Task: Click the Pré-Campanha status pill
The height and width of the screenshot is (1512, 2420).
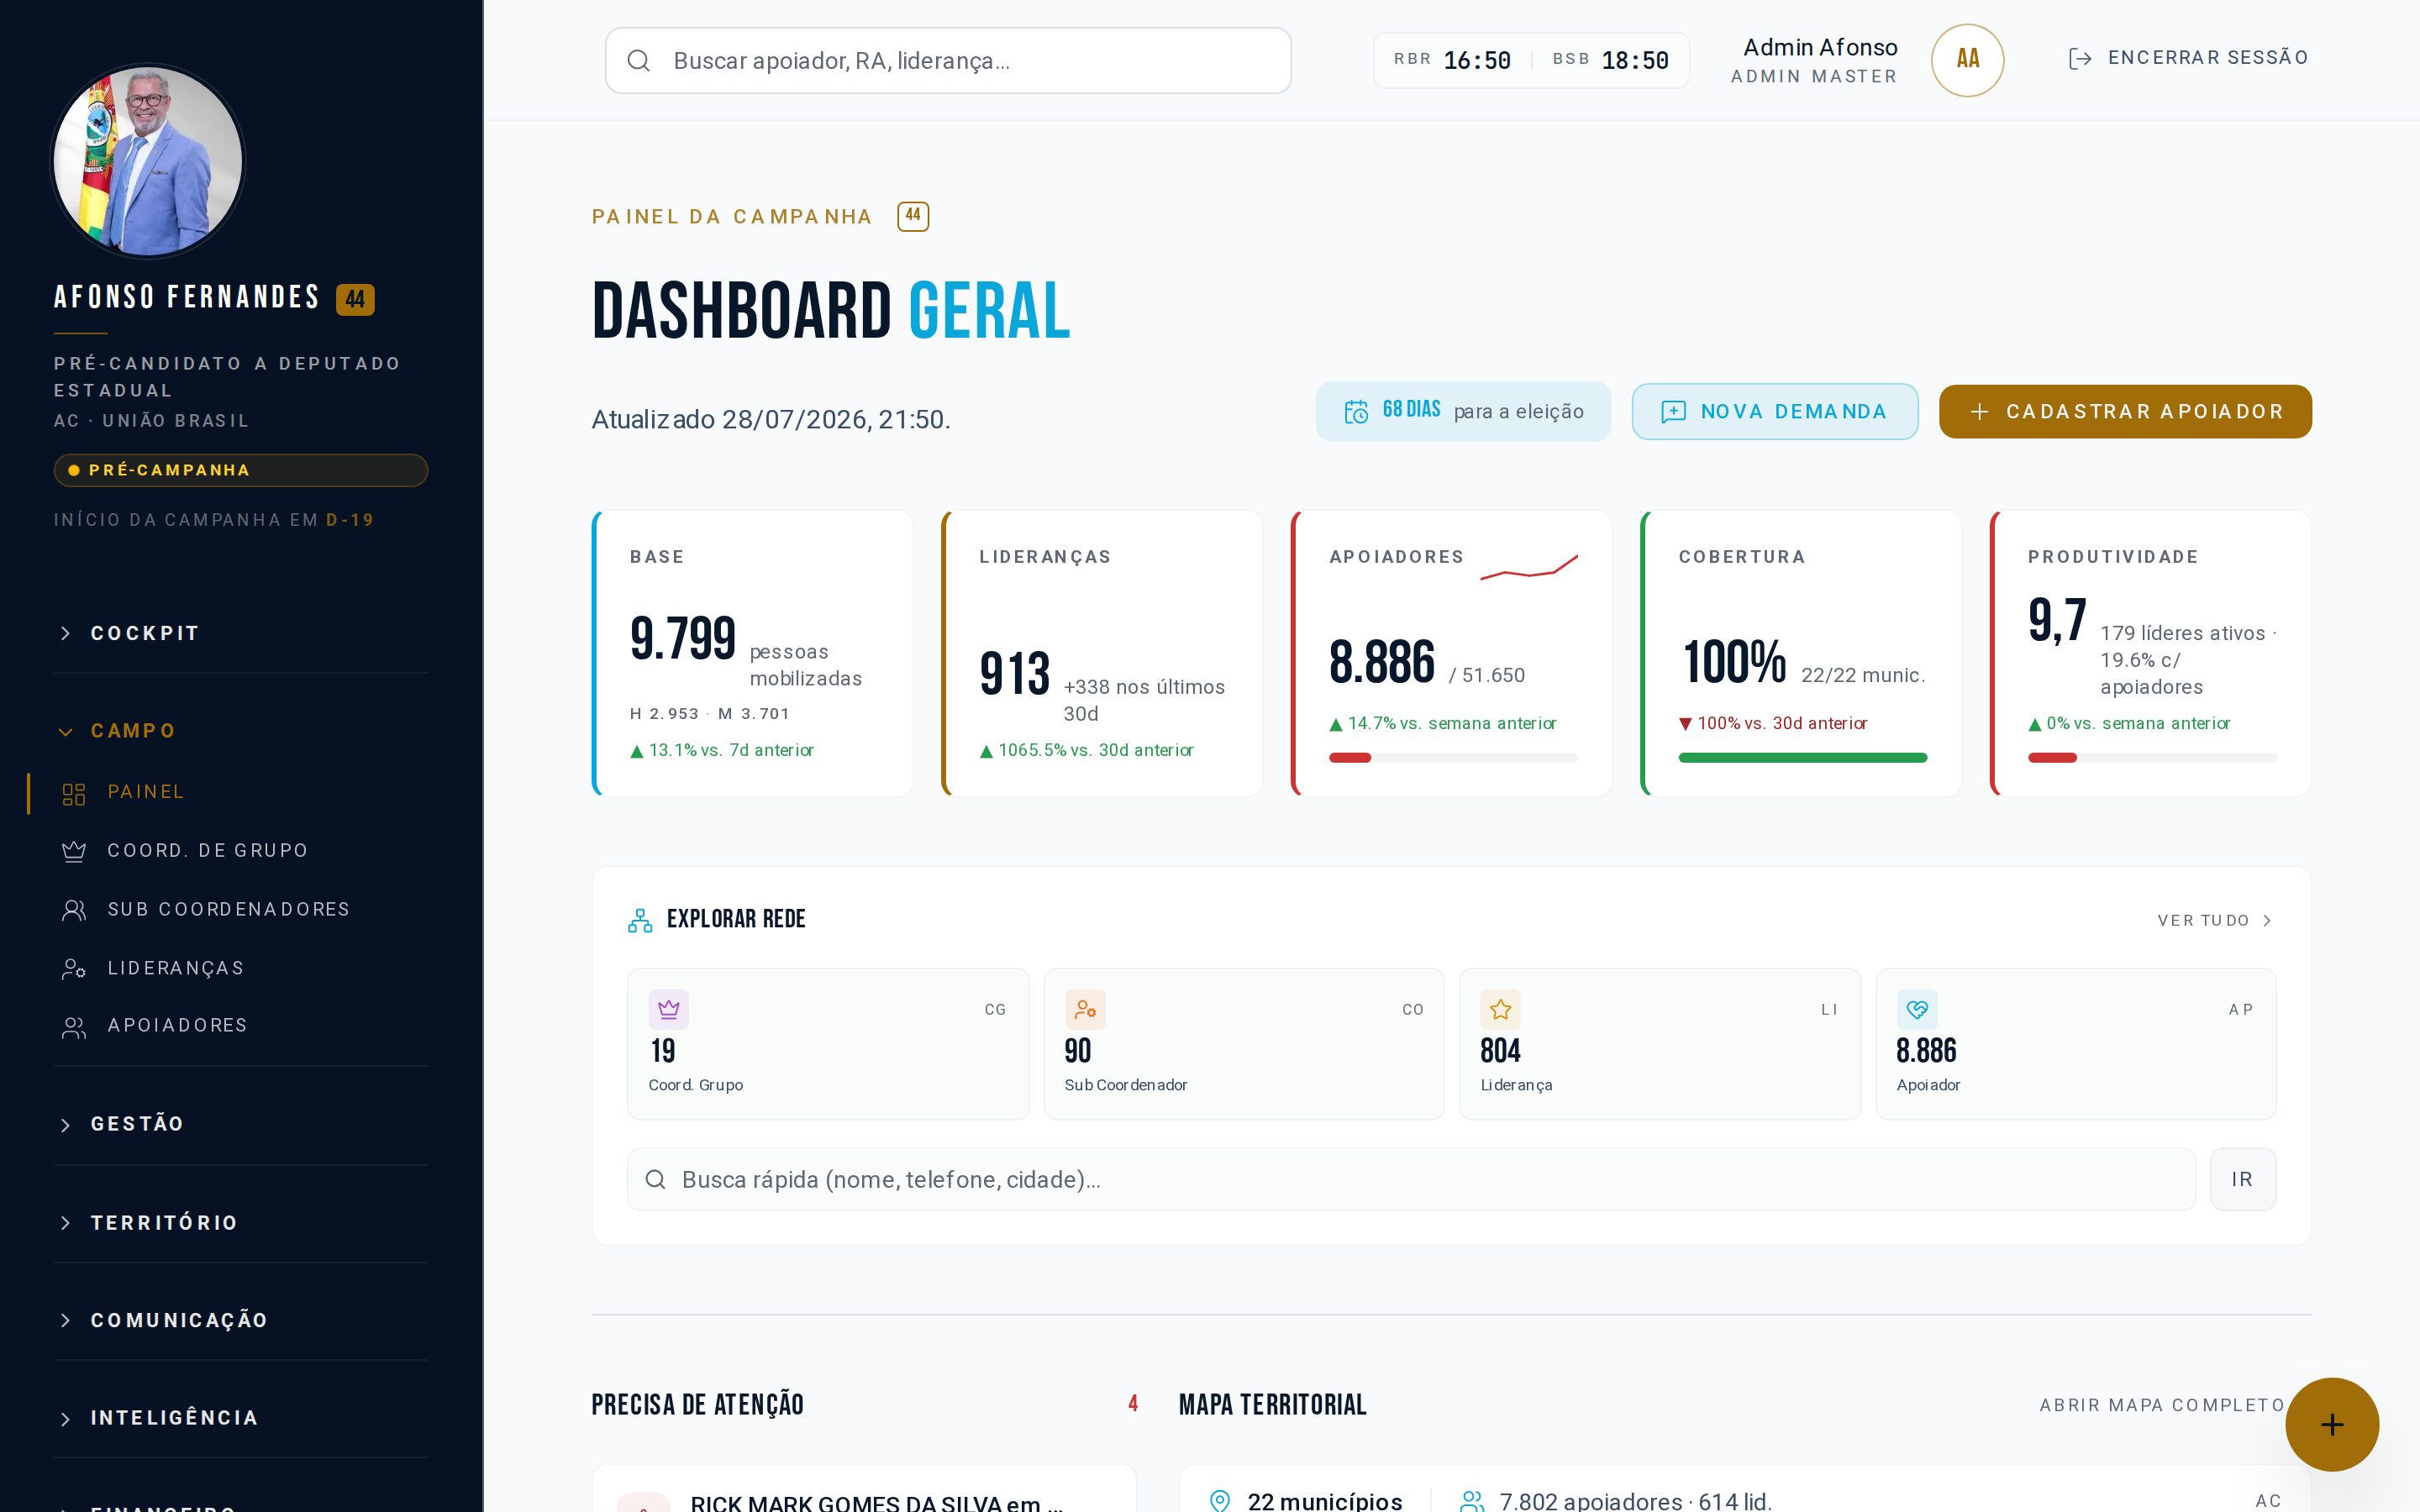Action: [x=241, y=470]
